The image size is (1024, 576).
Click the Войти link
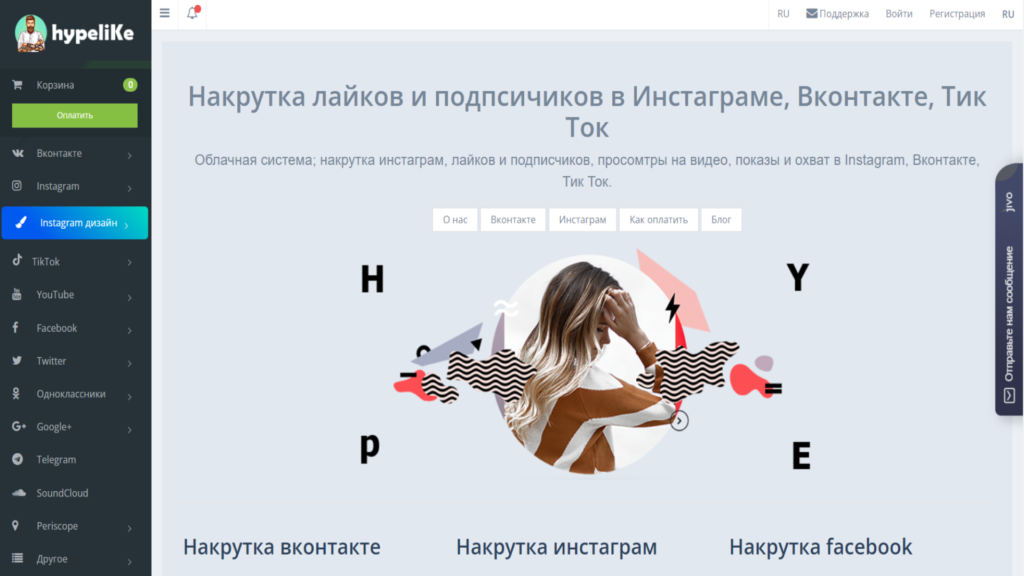click(899, 14)
